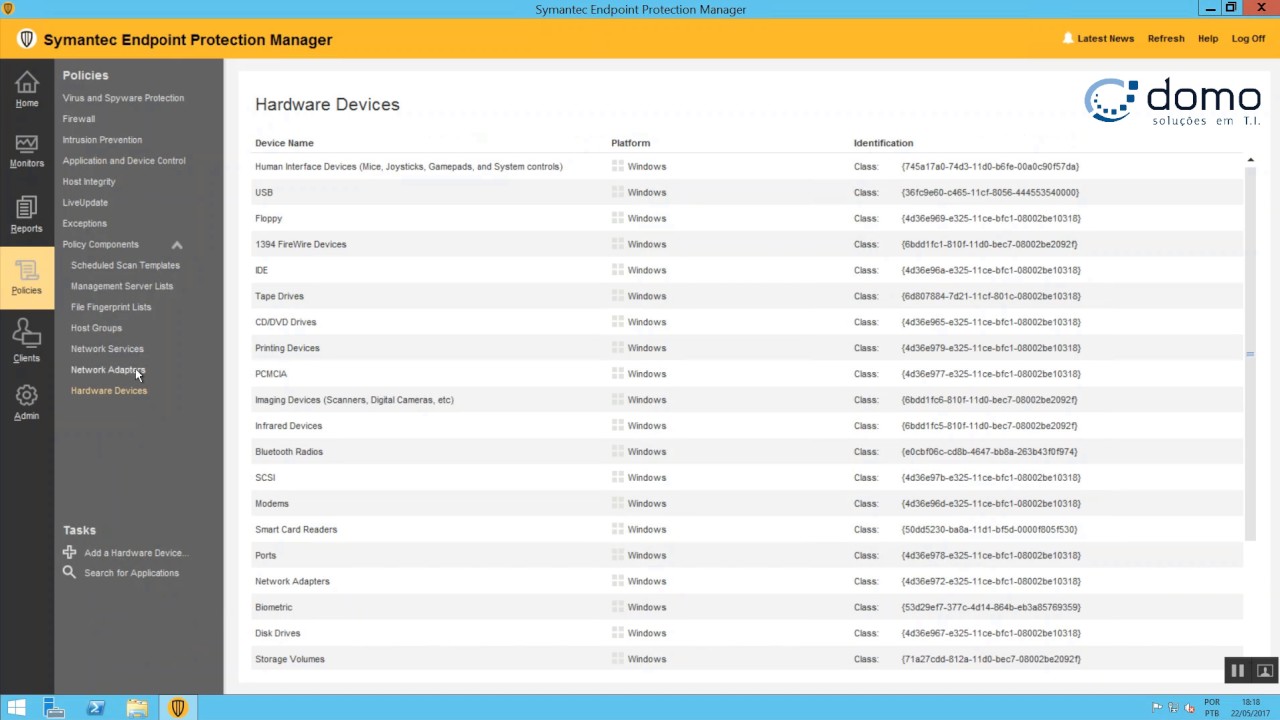Click the Latest News bell icon
Screen dimensions: 1280x720
(1068, 38)
